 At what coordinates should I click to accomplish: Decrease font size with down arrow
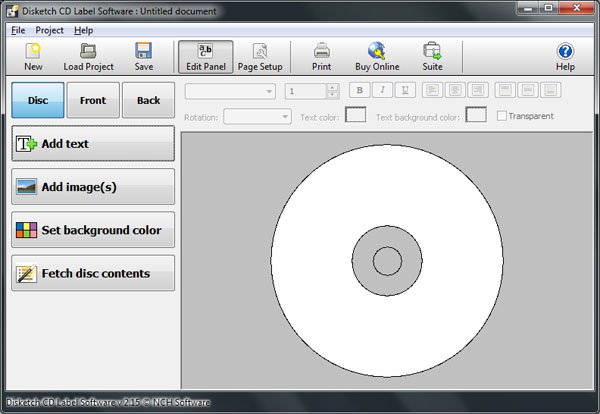pyautogui.click(x=333, y=95)
